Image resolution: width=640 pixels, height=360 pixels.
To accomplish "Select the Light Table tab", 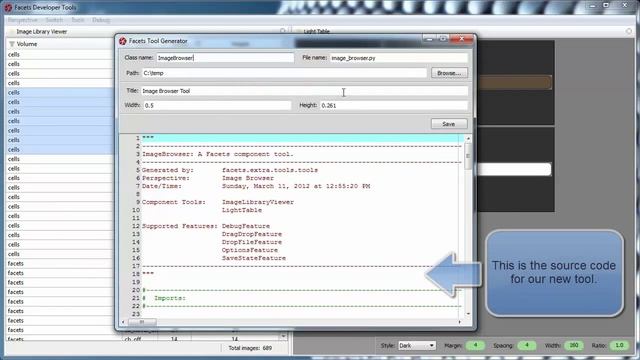I will (x=316, y=31).
